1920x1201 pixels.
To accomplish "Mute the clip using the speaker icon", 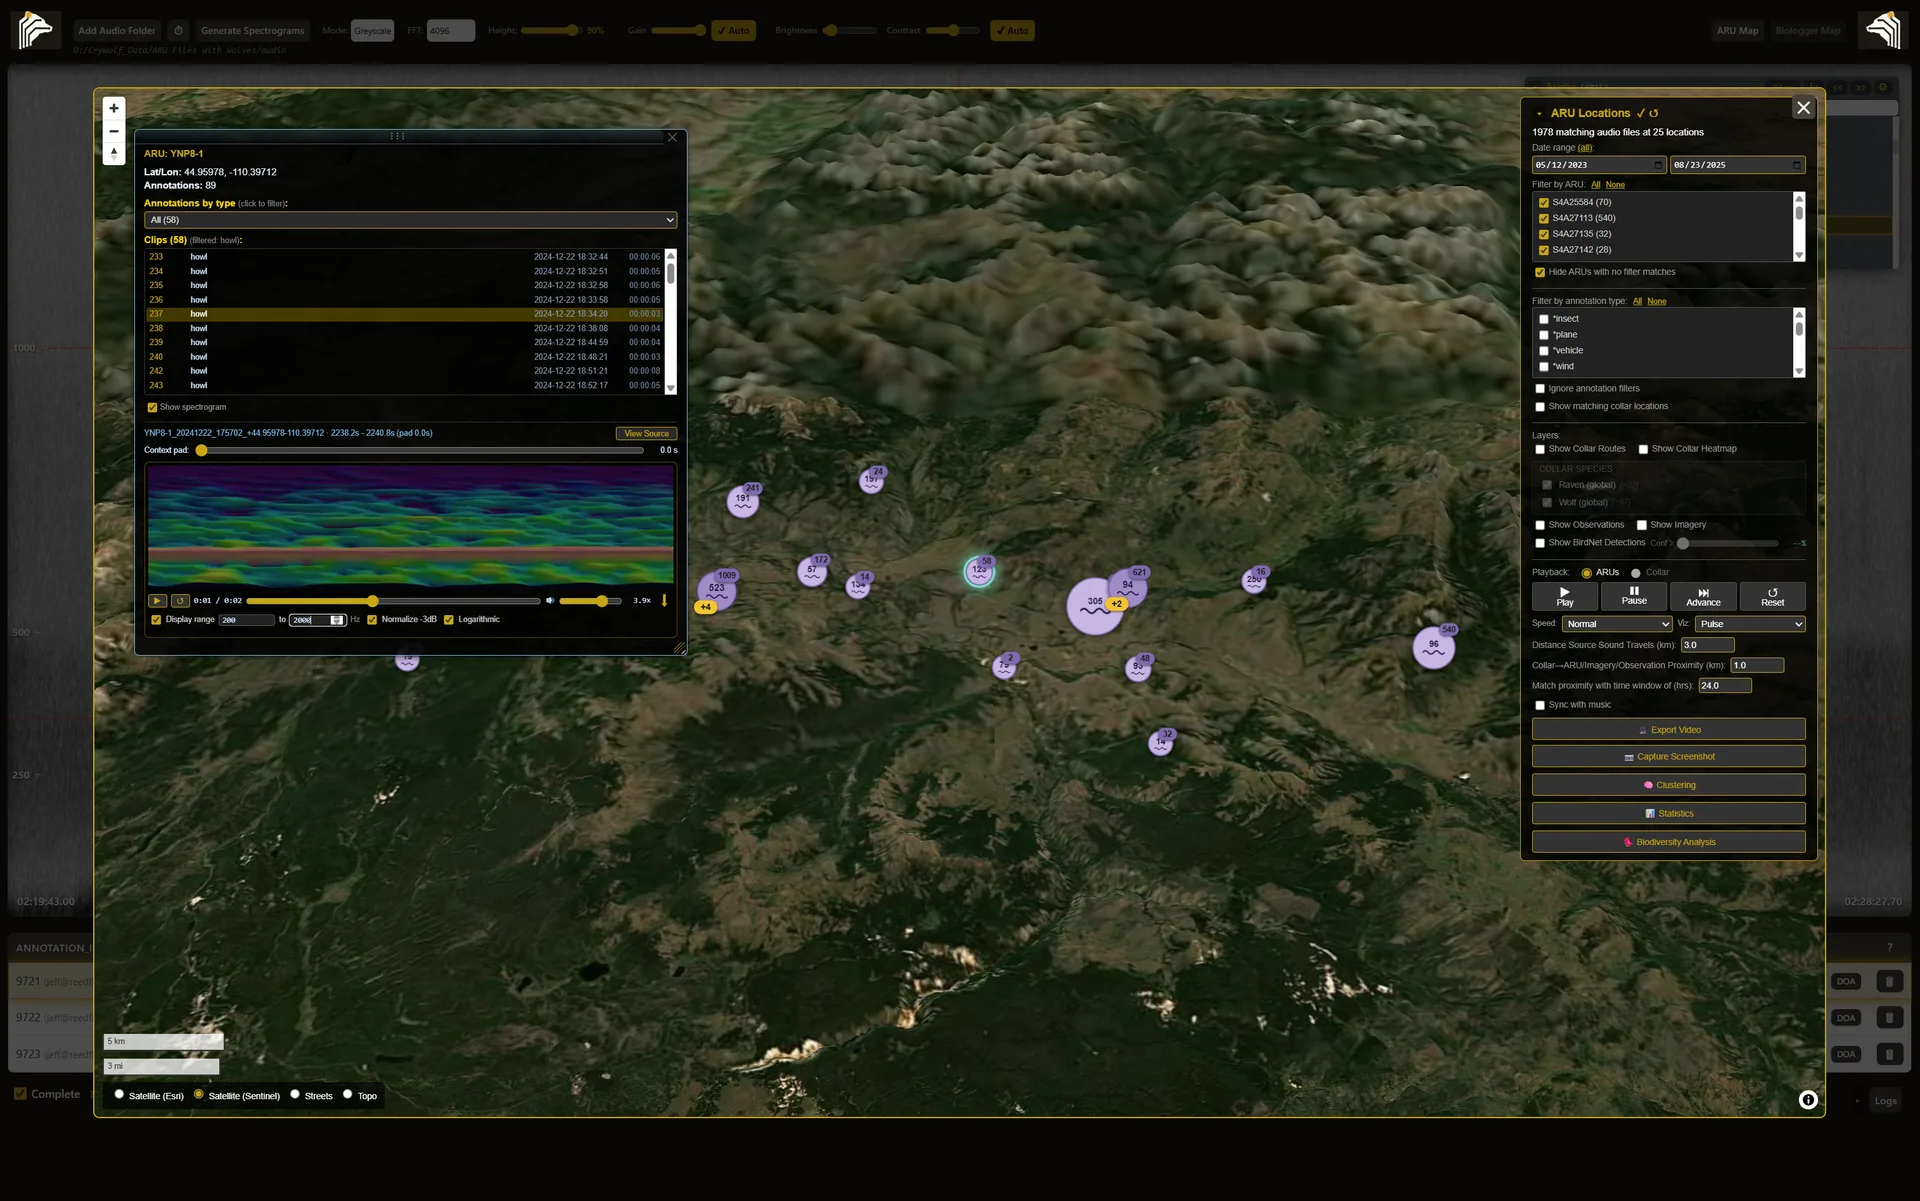I will tap(549, 601).
